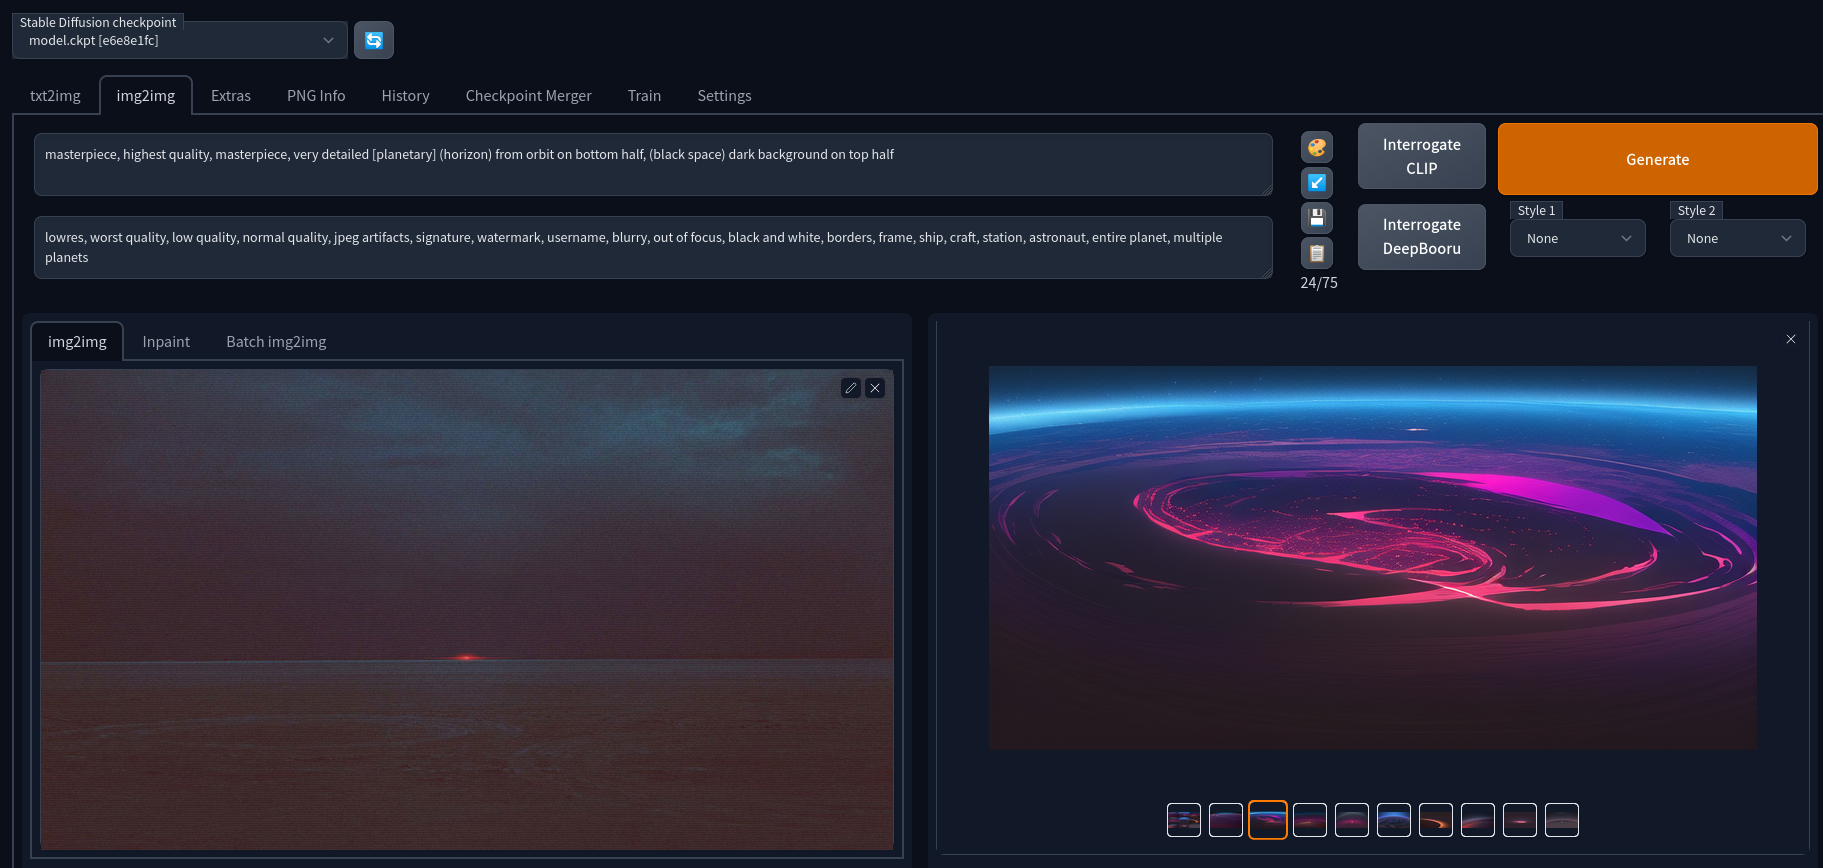Switch to the Inpaint sub-tab

click(166, 342)
